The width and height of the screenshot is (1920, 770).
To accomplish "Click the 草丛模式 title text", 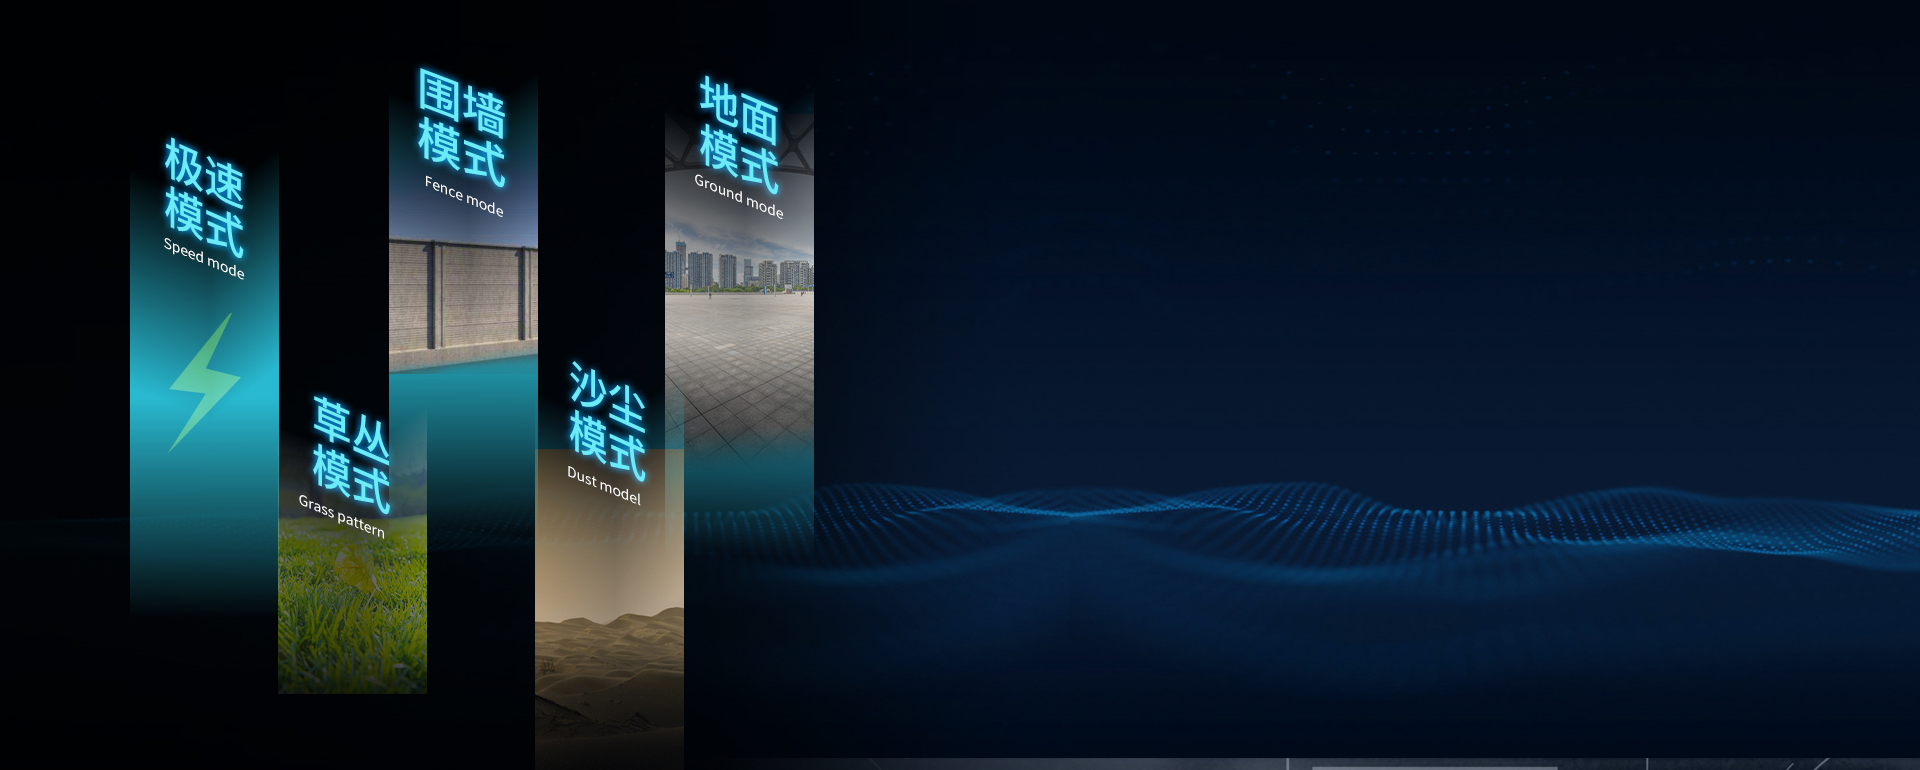I will 351,454.
